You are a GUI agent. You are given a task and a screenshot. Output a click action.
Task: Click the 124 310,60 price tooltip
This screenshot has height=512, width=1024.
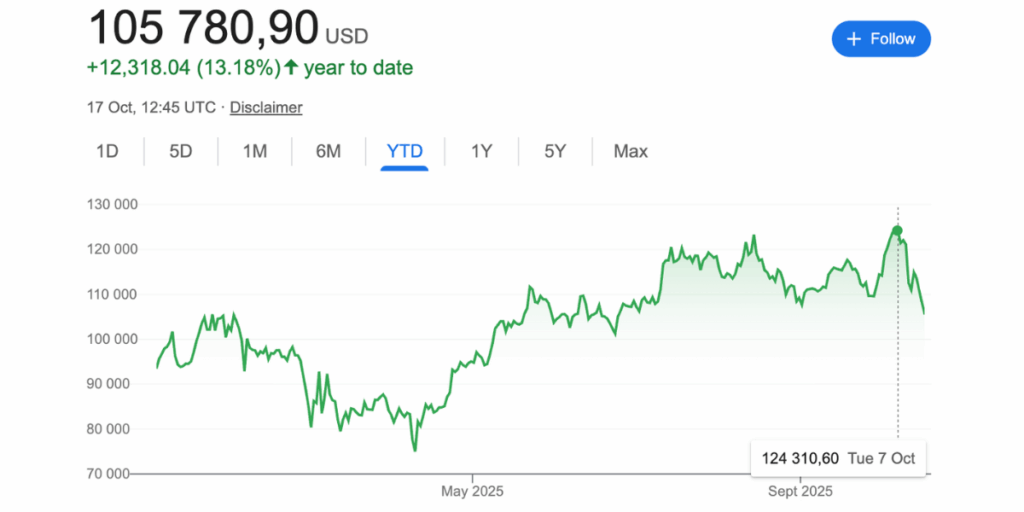[x=838, y=459]
